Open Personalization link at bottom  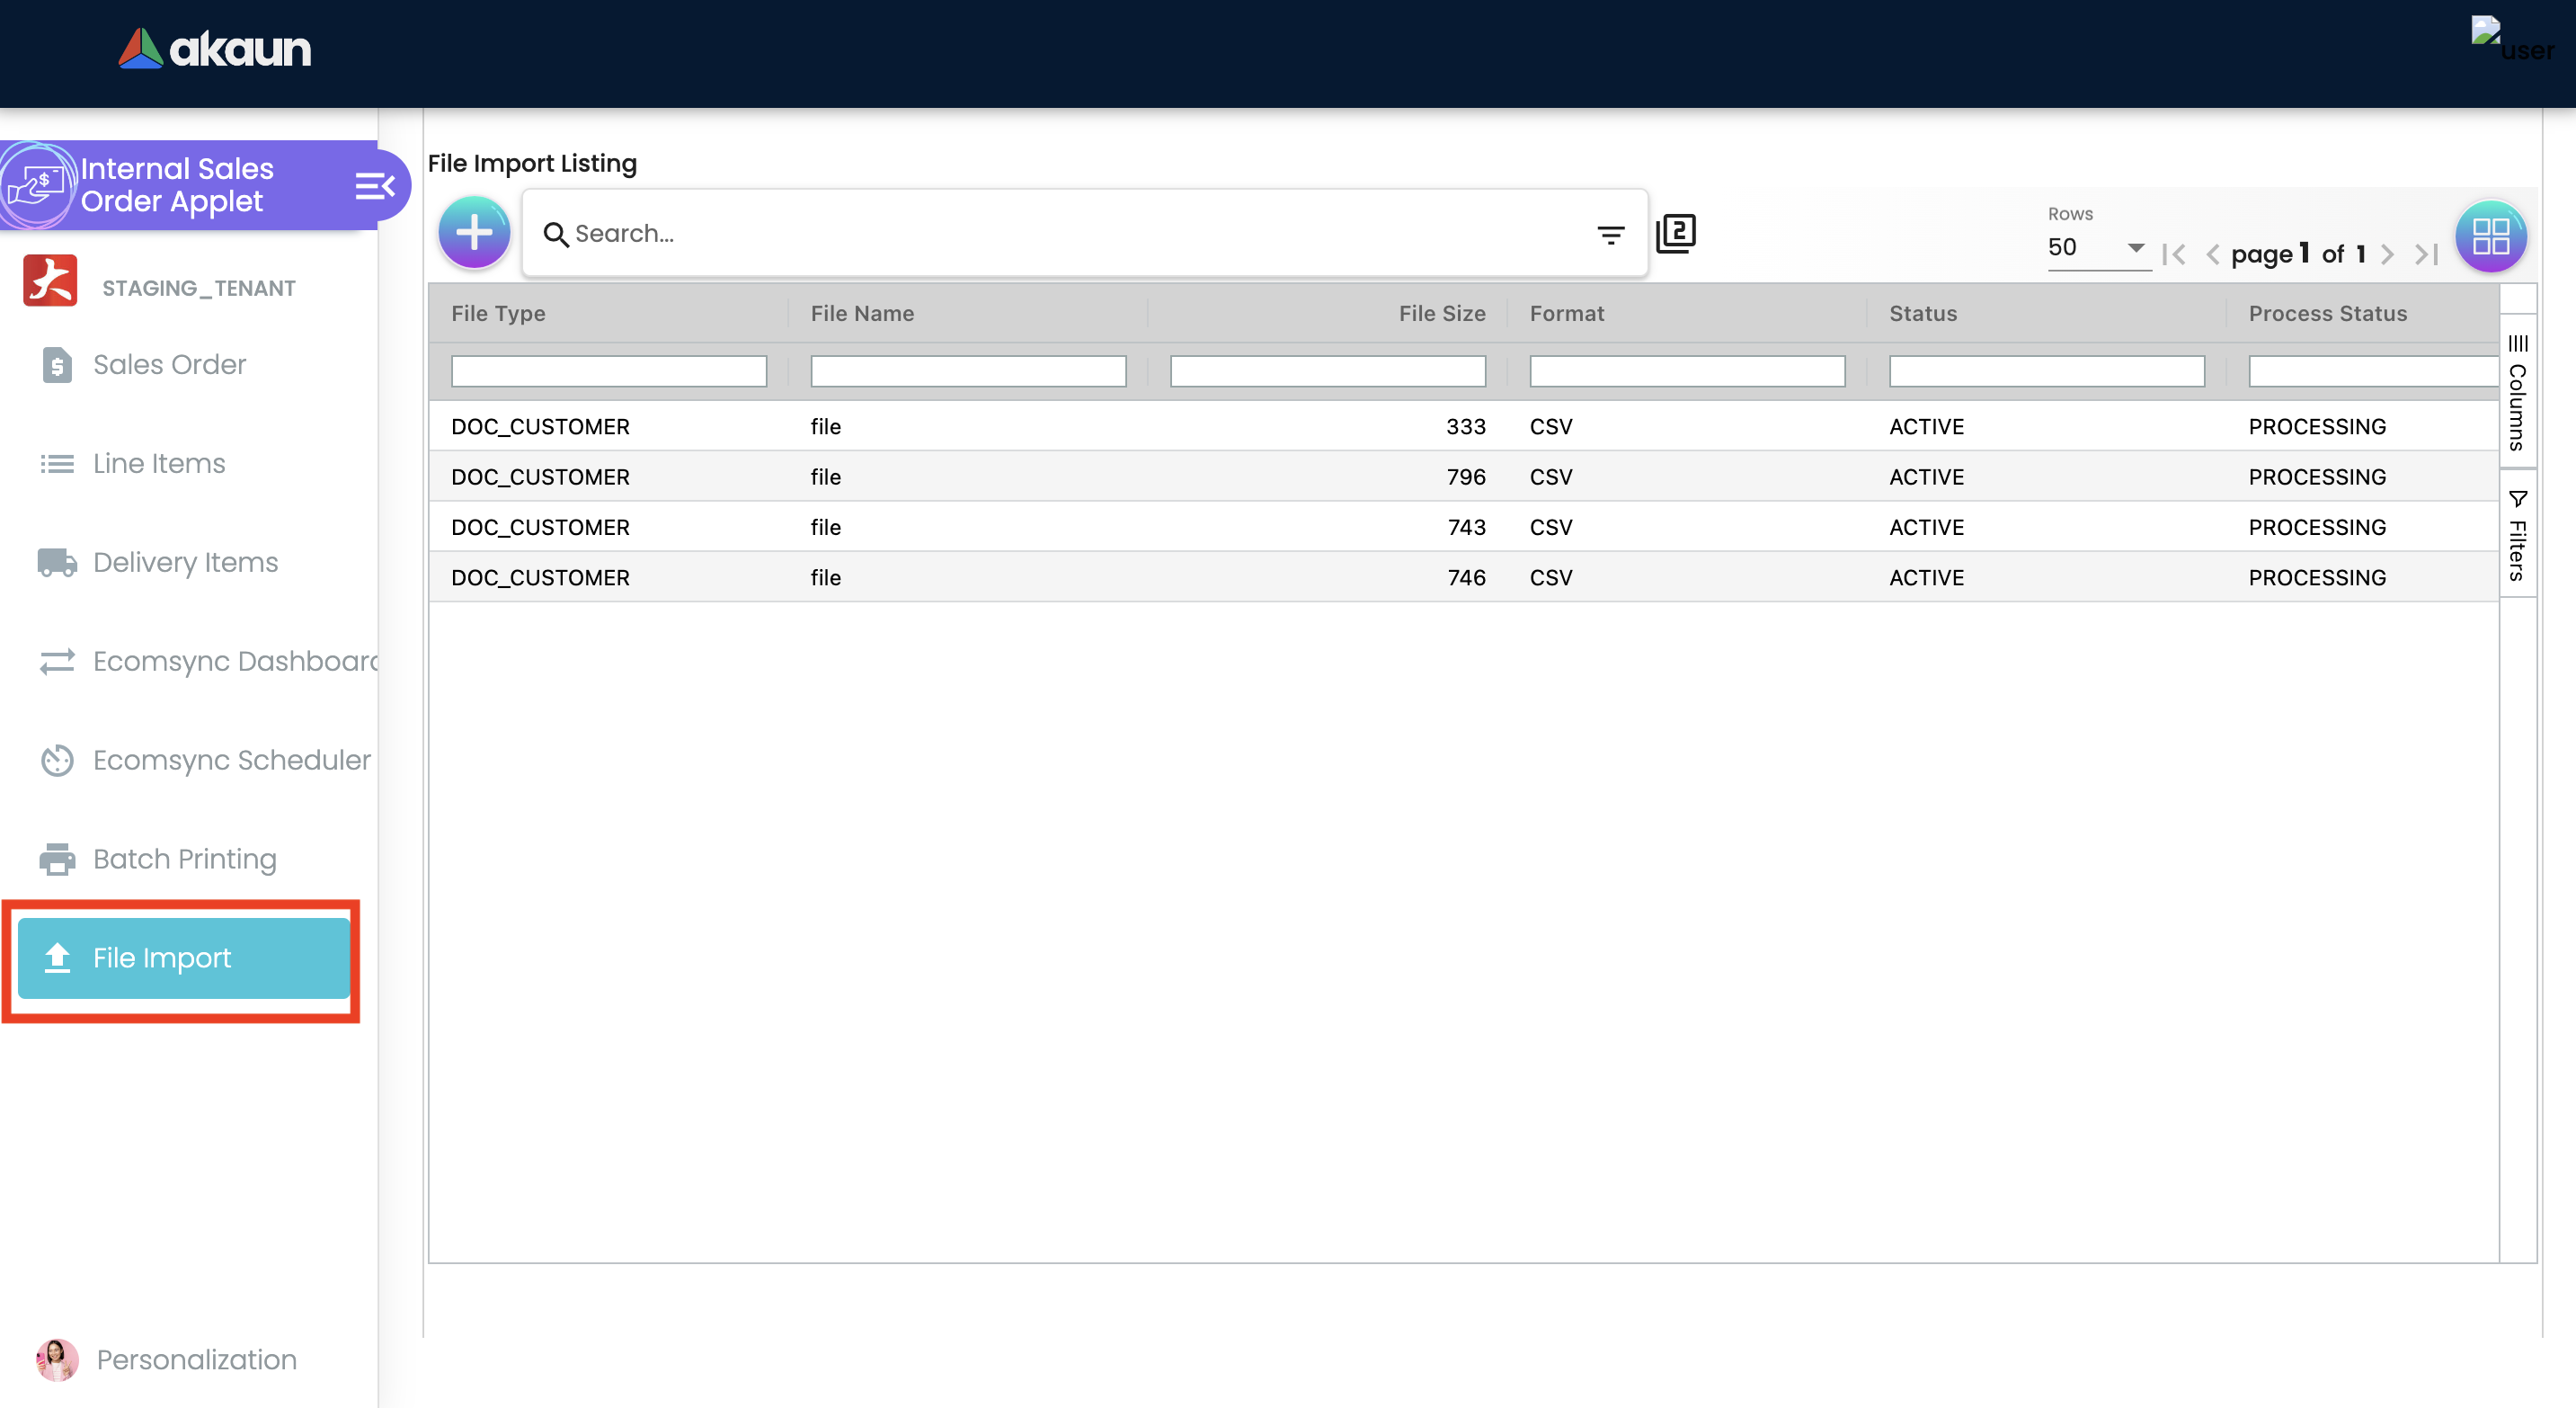(x=196, y=1359)
